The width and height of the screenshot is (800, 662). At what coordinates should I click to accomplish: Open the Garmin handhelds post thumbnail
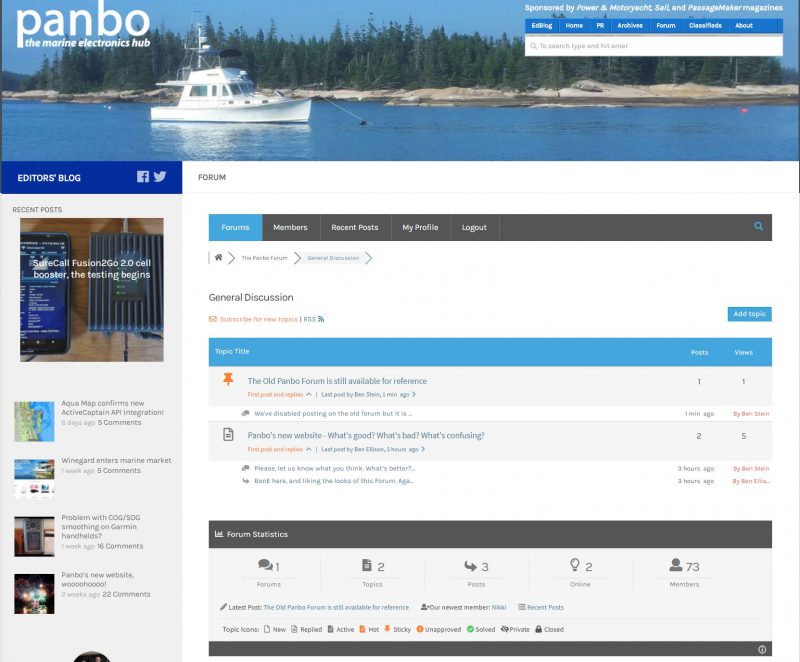coord(34,536)
